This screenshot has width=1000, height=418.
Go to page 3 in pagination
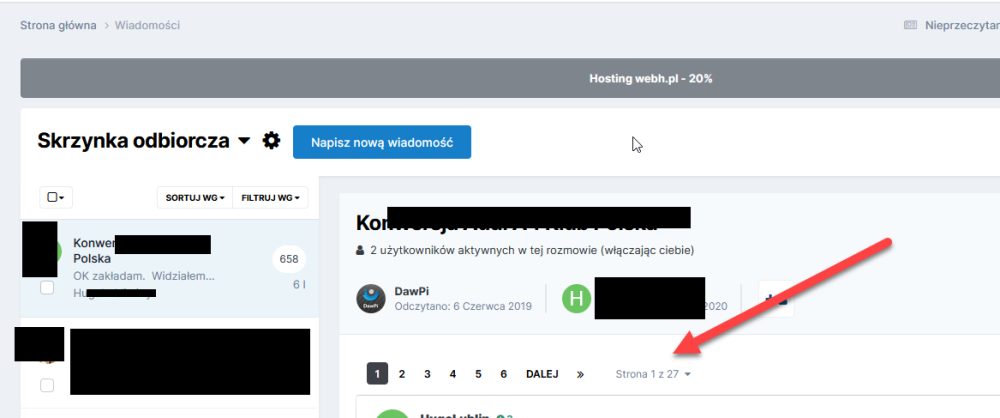click(427, 374)
